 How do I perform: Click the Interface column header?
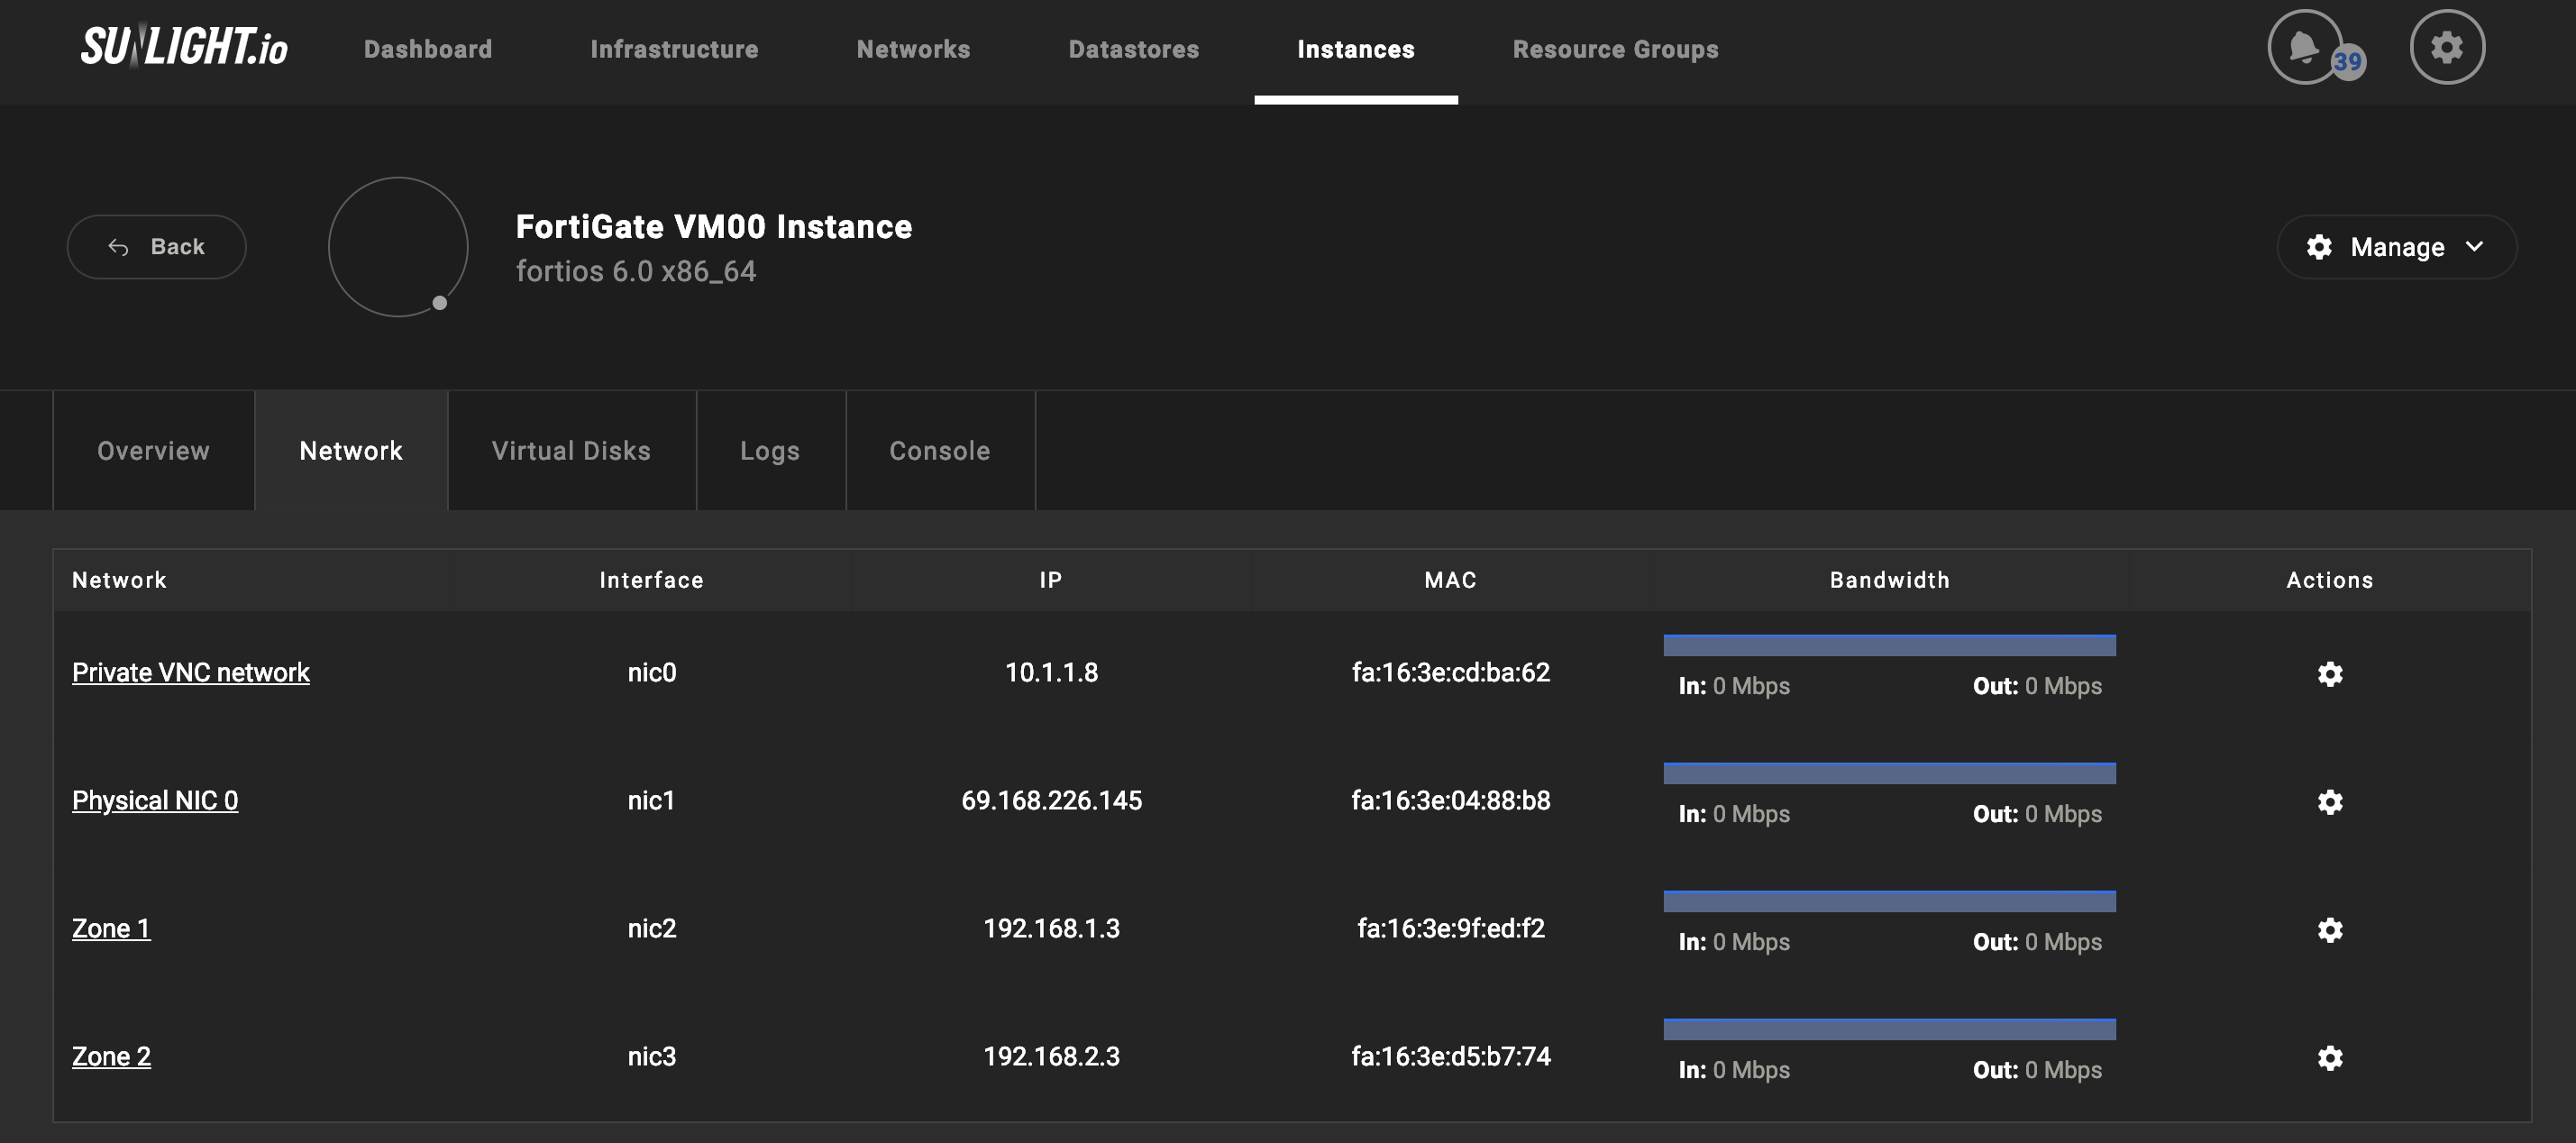point(651,580)
